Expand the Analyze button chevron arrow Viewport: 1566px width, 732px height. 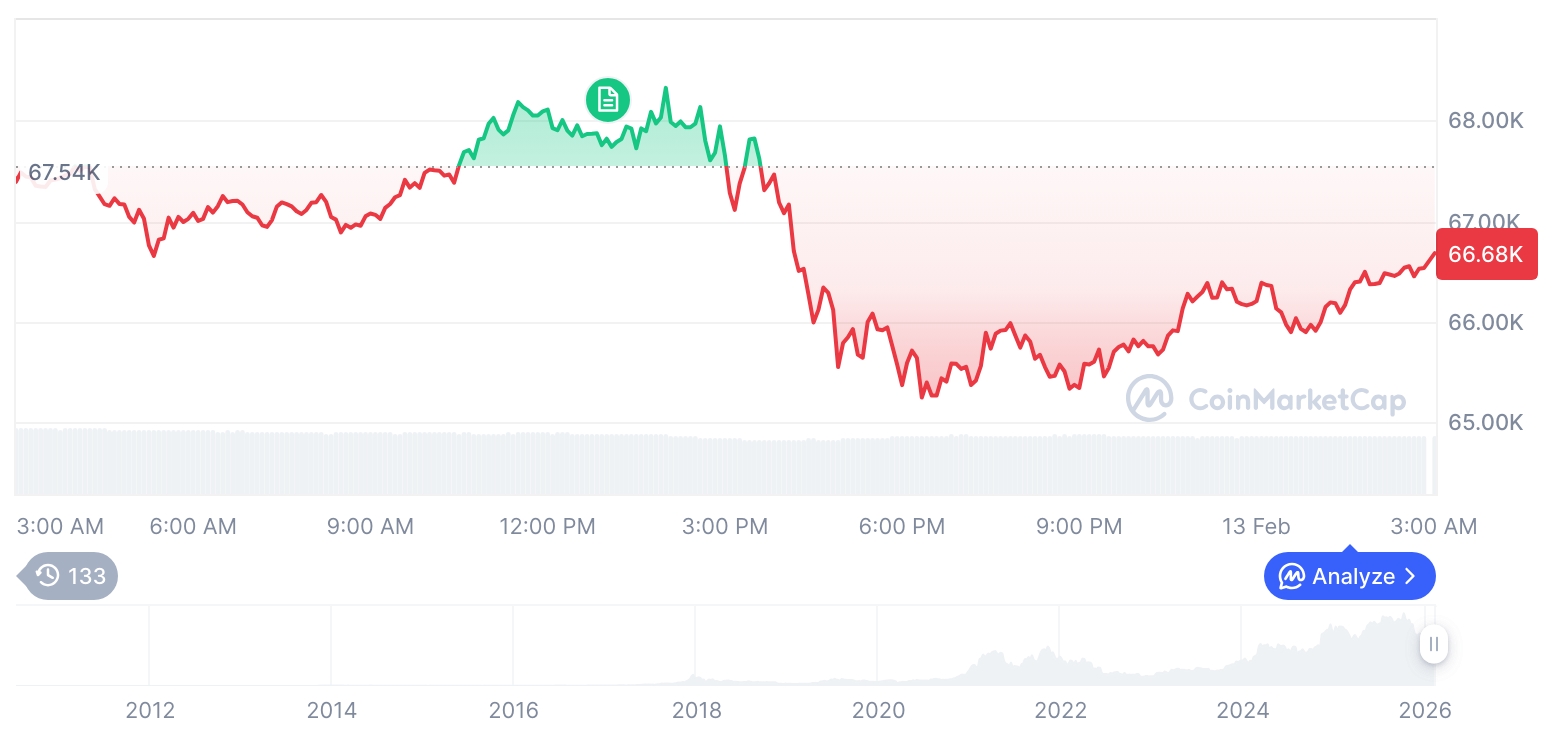coord(1411,577)
